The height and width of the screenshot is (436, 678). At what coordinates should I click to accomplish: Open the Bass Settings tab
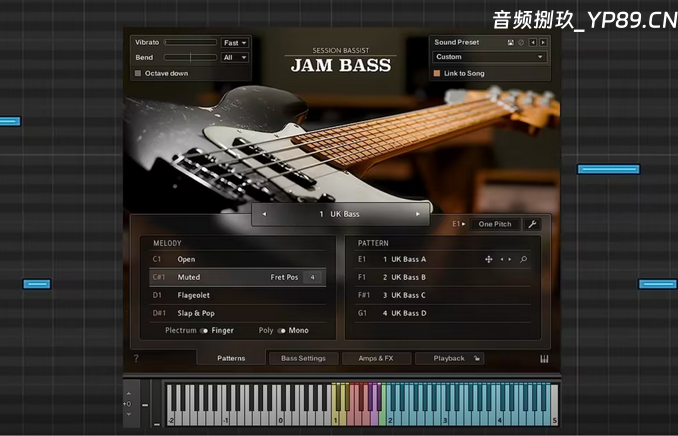(x=303, y=358)
